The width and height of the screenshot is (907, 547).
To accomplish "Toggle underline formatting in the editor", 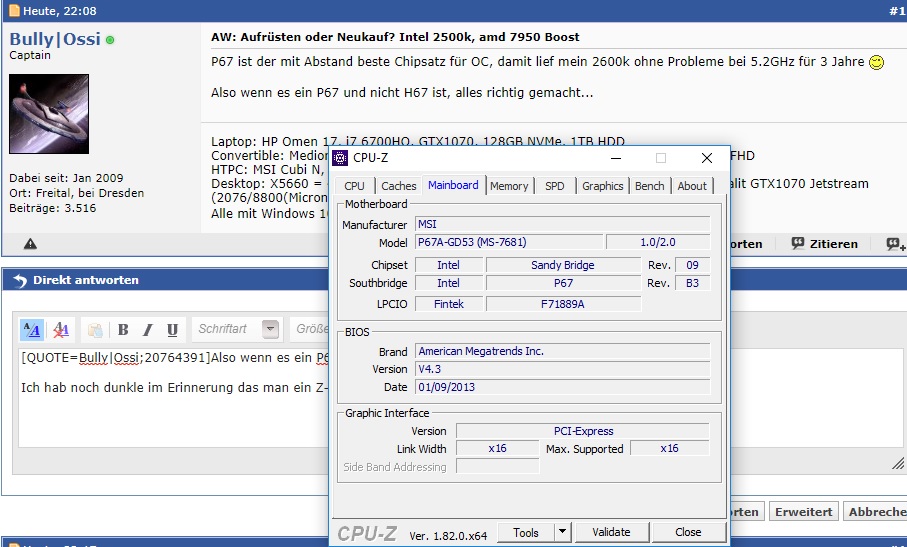I will point(172,330).
